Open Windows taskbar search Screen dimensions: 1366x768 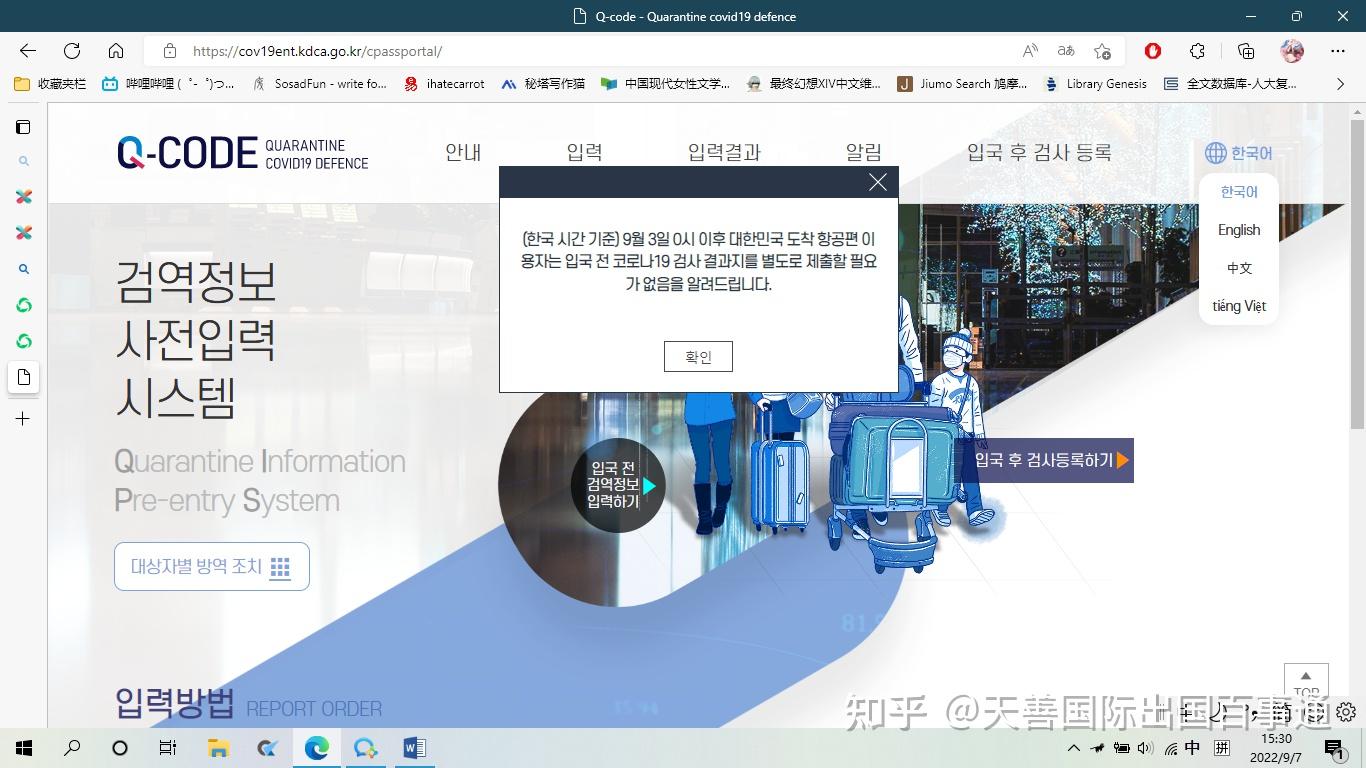(72, 748)
